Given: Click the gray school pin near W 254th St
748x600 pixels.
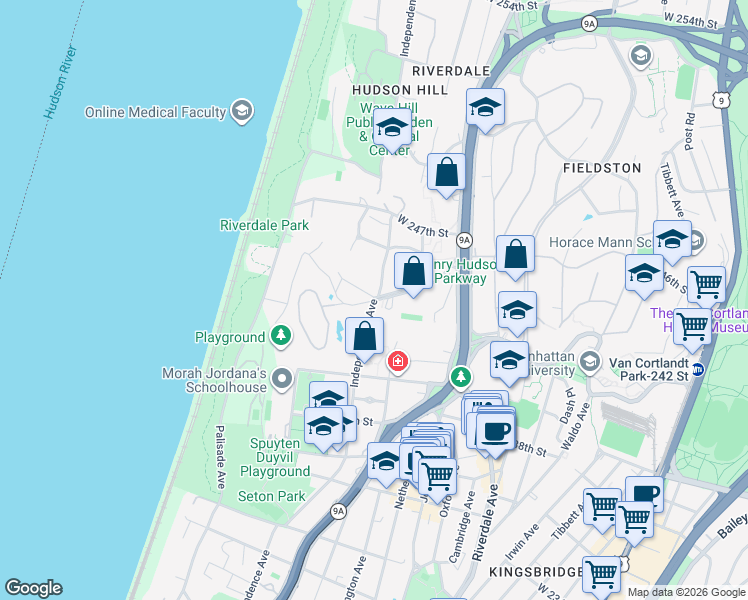Looking at the screenshot, I should [641, 57].
